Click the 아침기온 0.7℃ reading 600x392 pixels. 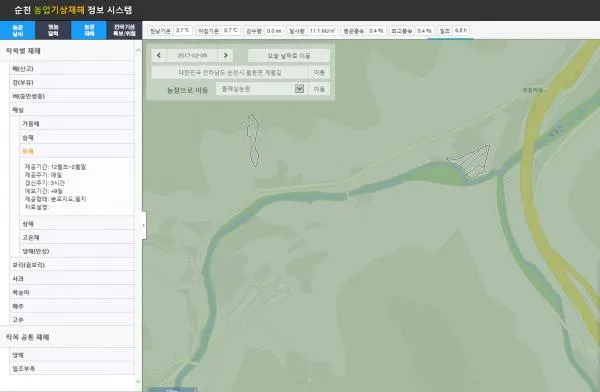218,31
